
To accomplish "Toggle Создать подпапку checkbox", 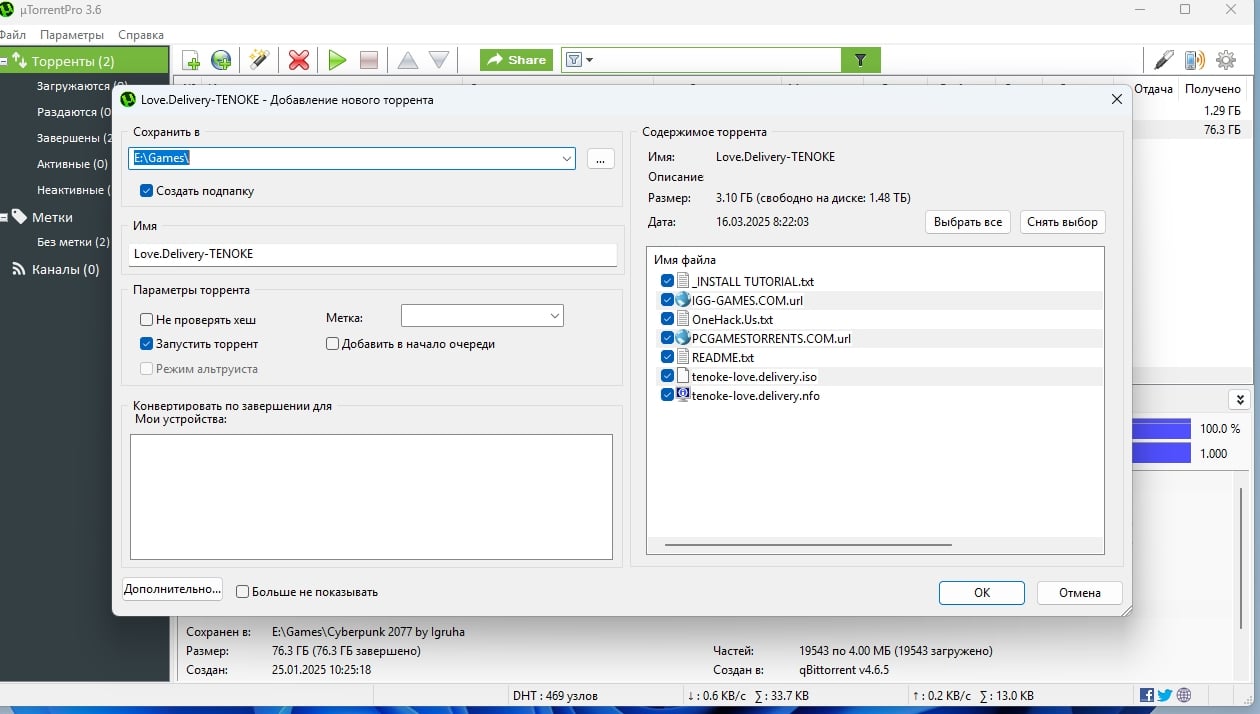I will (x=147, y=190).
